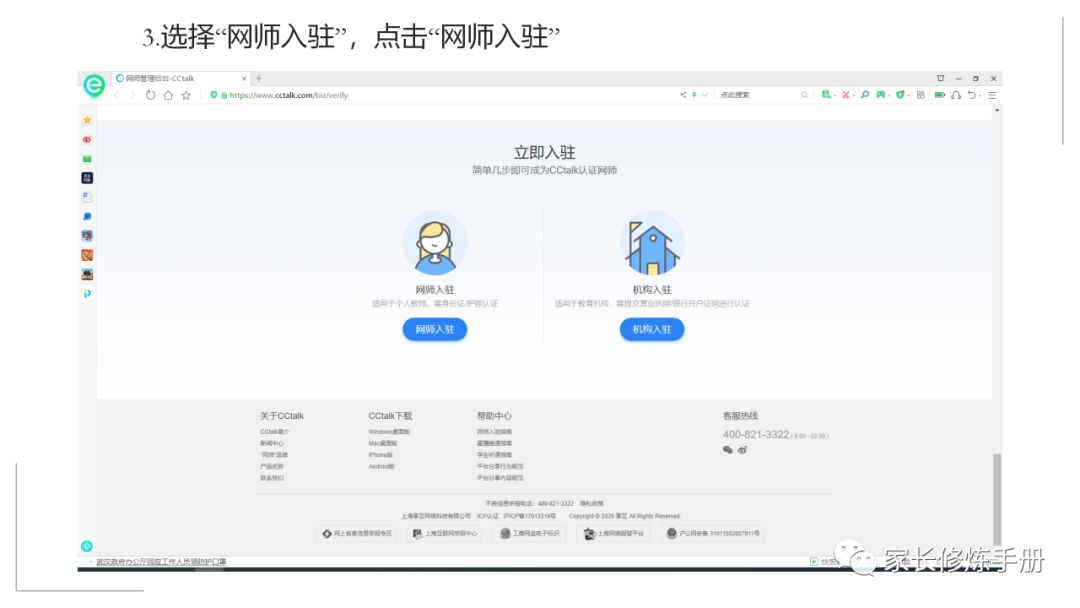Image resolution: width=1080 pixels, height=608 pixels.
Task: Click the browser forward arrow
Action: (132, 95)
